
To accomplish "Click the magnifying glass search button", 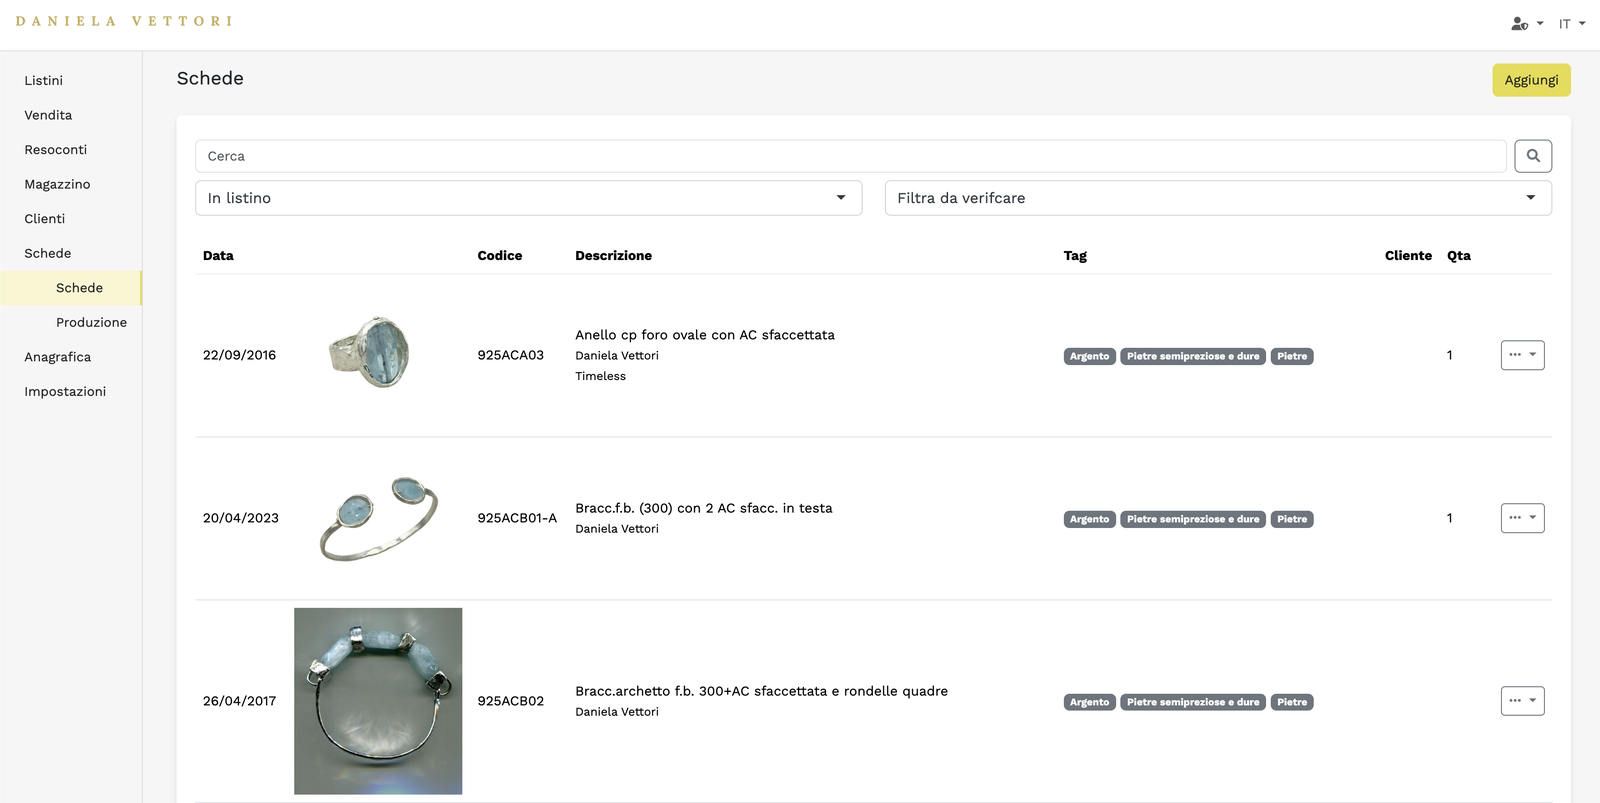I will pos(1532,156).
